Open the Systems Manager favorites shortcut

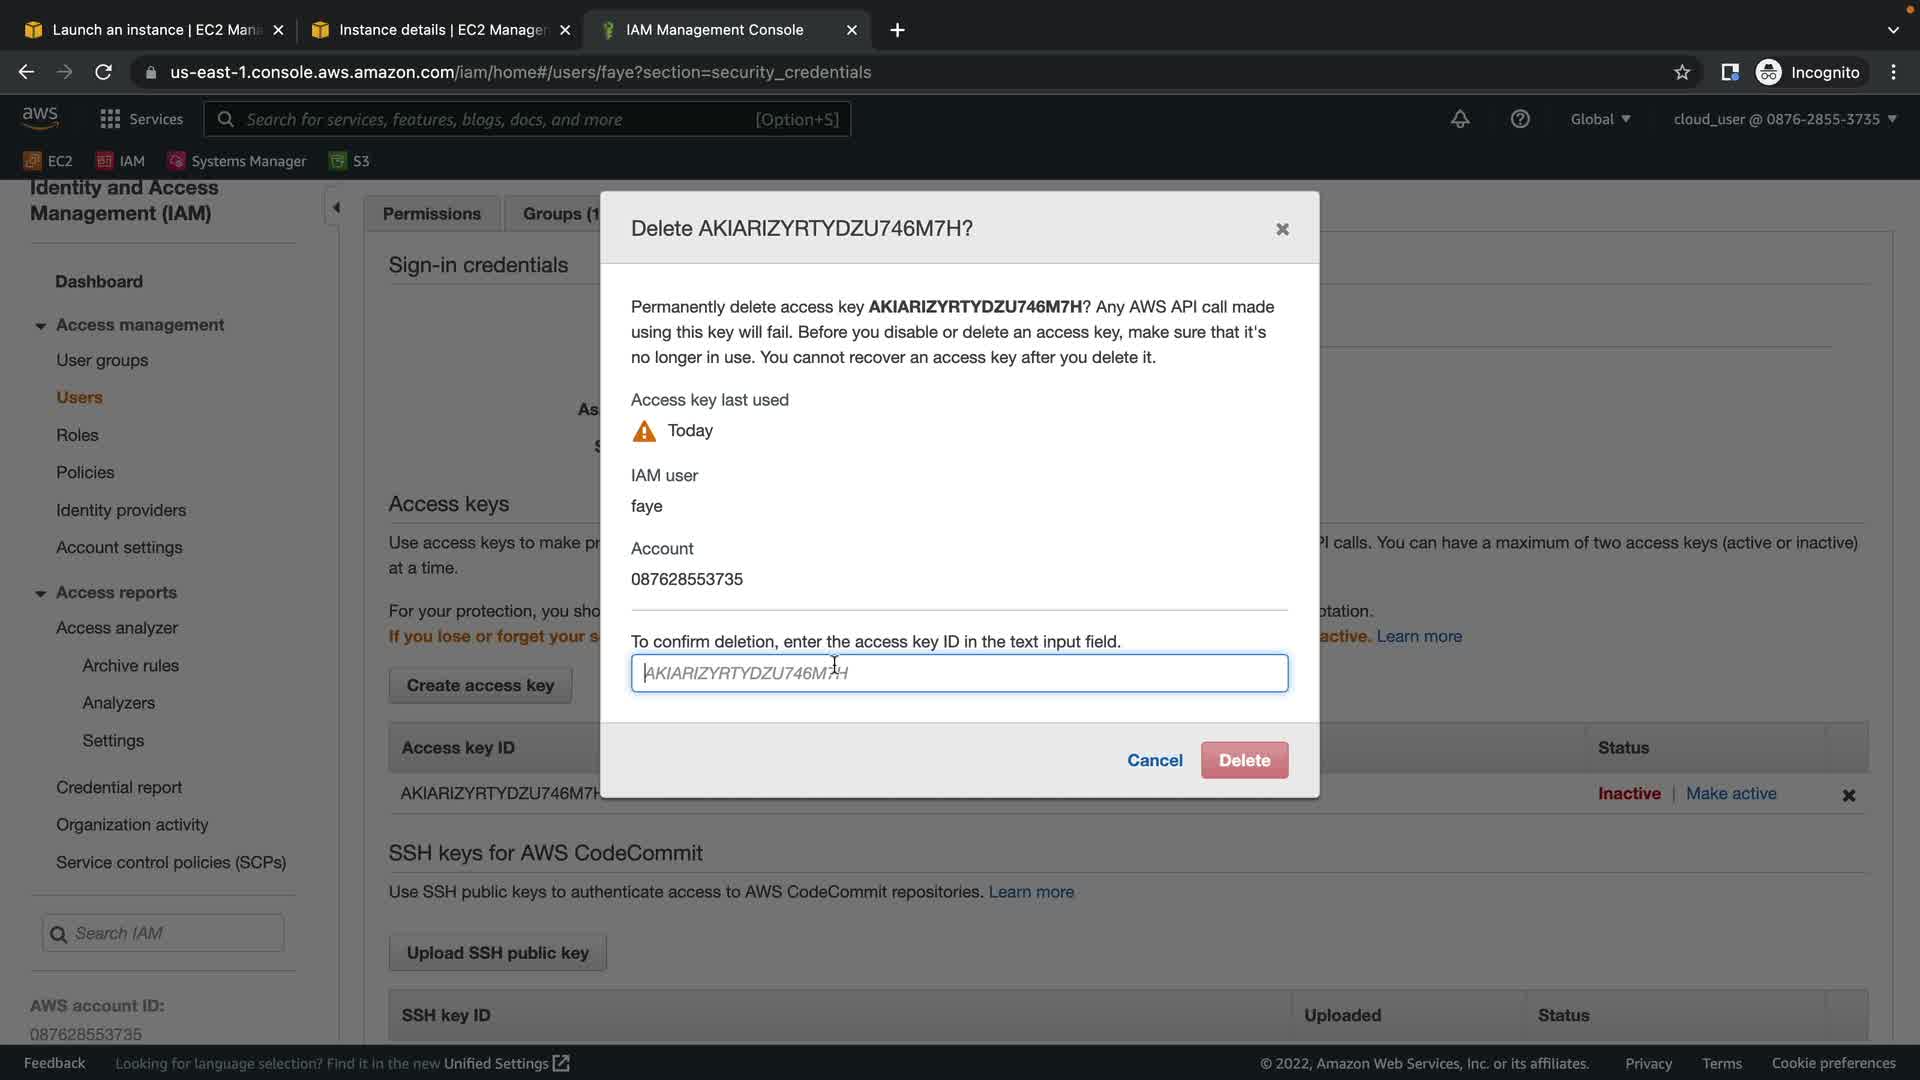[x=237, y=161]
